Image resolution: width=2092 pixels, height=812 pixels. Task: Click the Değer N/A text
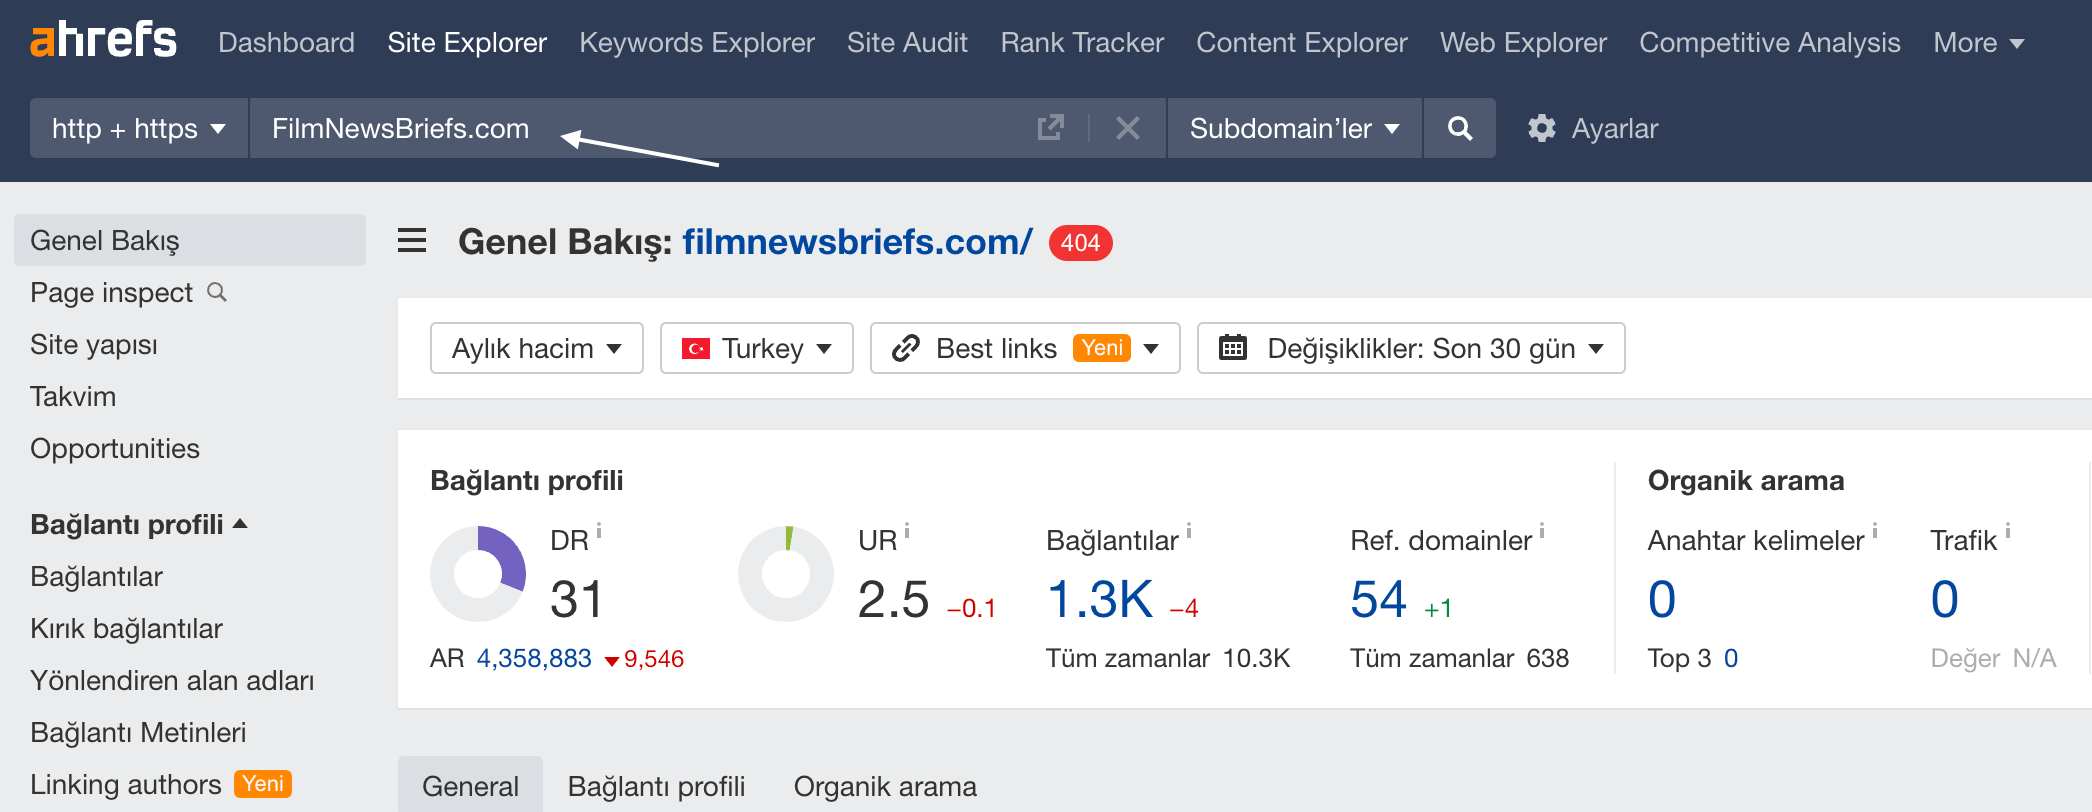1993,658
